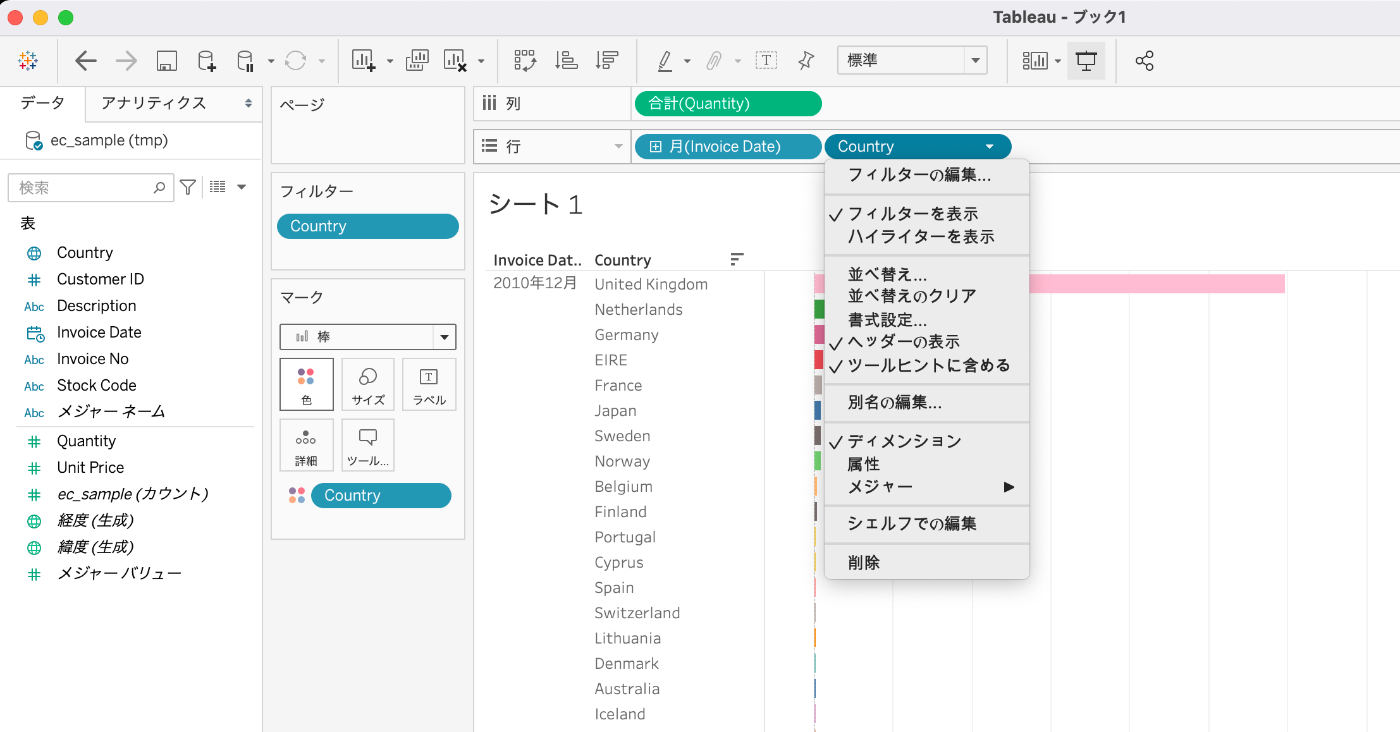Viewport: 1400px width, 732px height.
Task: Open the Size card in Marks
Action: (368, 385)
